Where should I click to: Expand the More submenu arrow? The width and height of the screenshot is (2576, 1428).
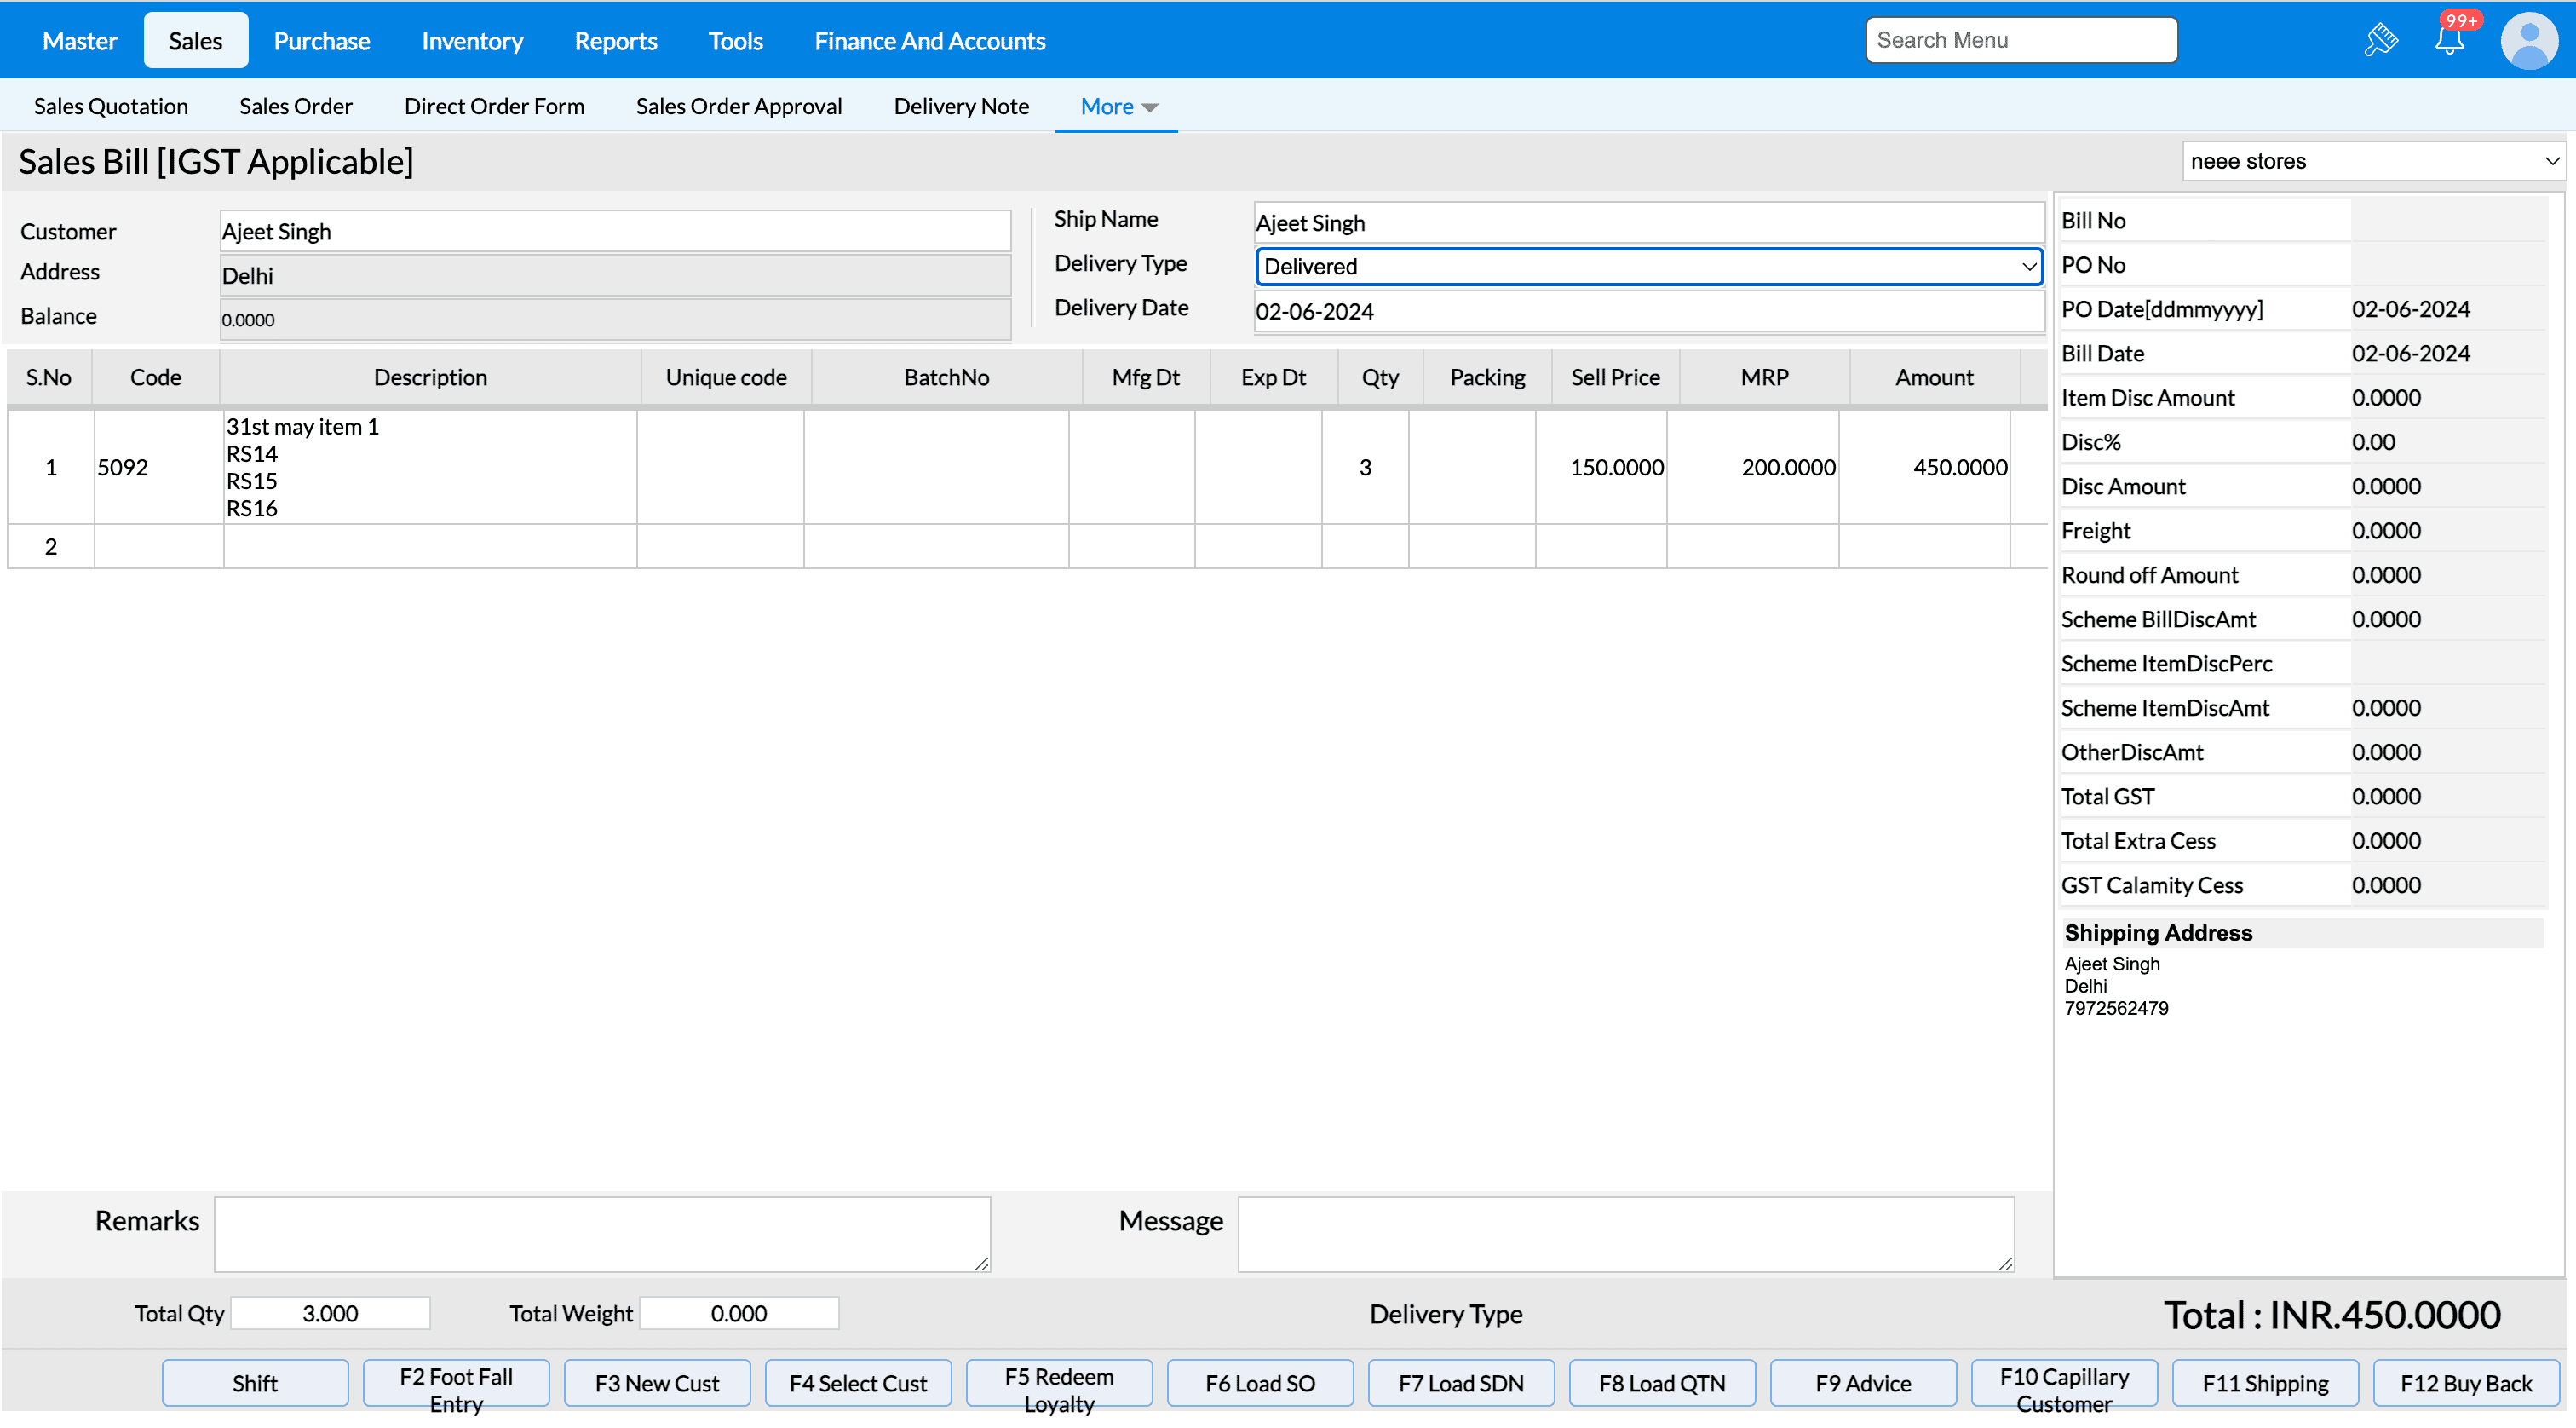tap(1150, 107)
